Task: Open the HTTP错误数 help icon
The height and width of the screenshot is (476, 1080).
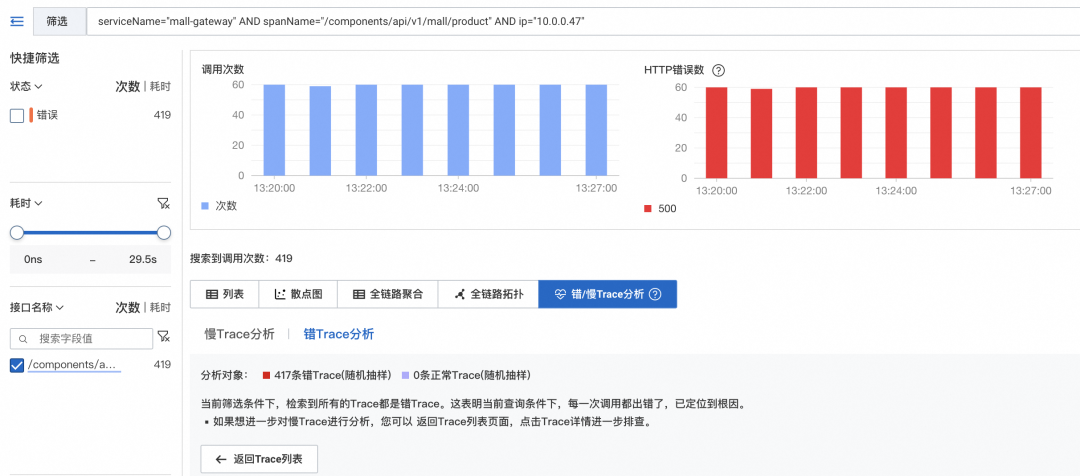Action: [718, 70]
